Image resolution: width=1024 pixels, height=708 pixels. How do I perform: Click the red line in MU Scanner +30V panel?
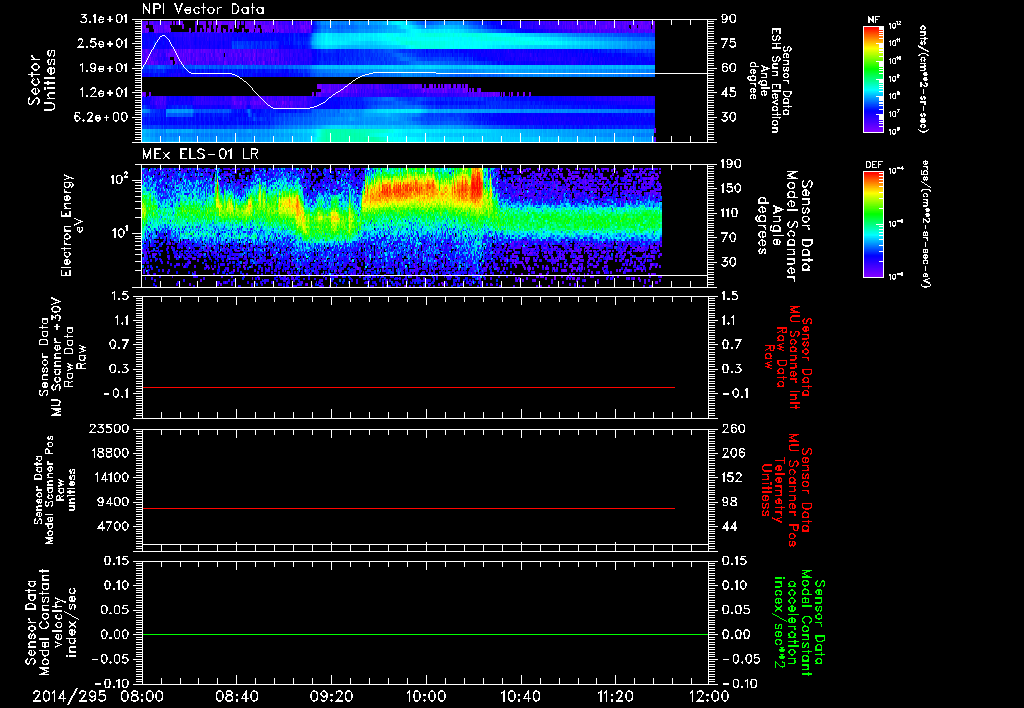pos(408,388)
